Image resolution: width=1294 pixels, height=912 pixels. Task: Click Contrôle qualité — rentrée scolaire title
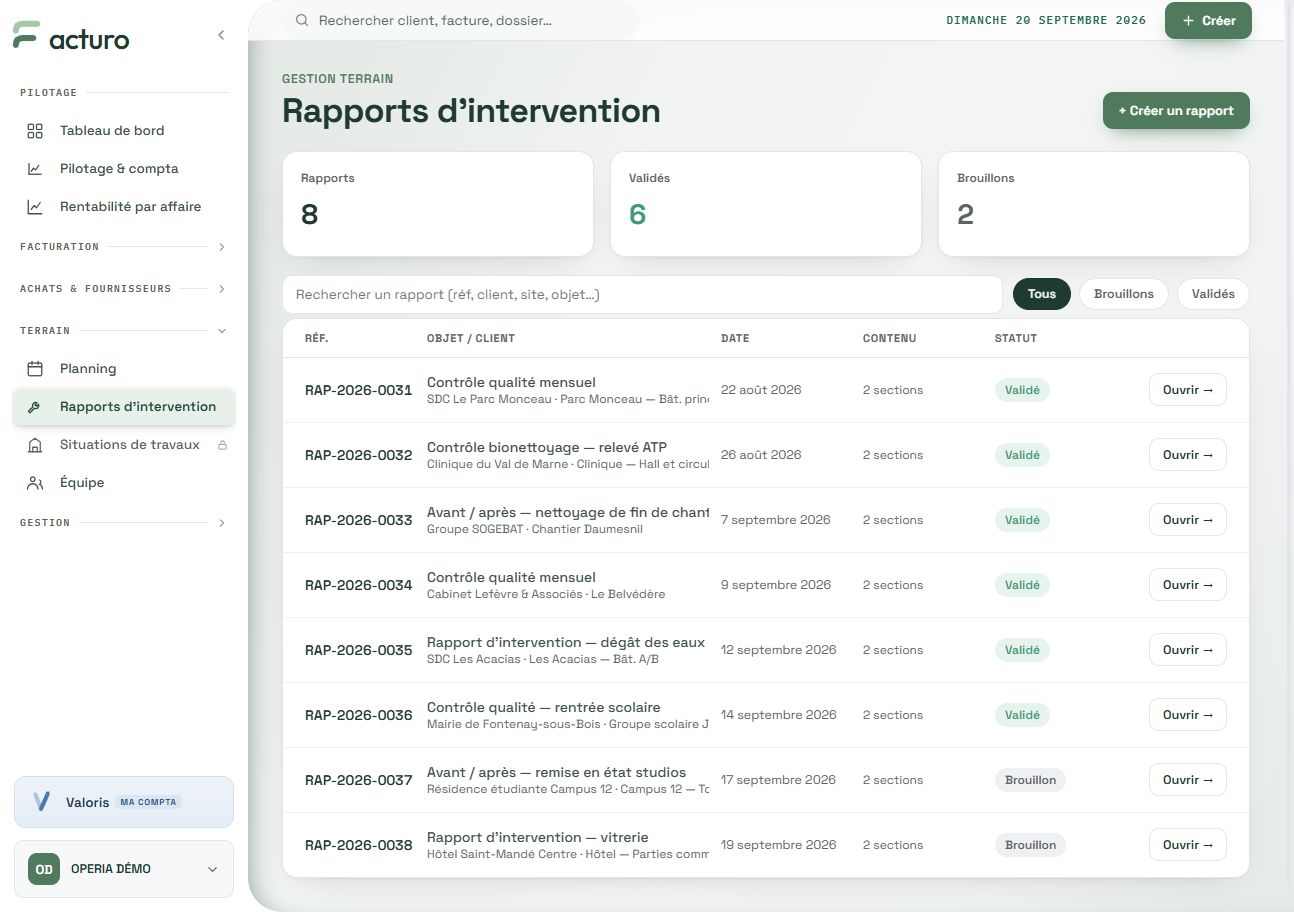pyautogui.click(x=543, y=707)
